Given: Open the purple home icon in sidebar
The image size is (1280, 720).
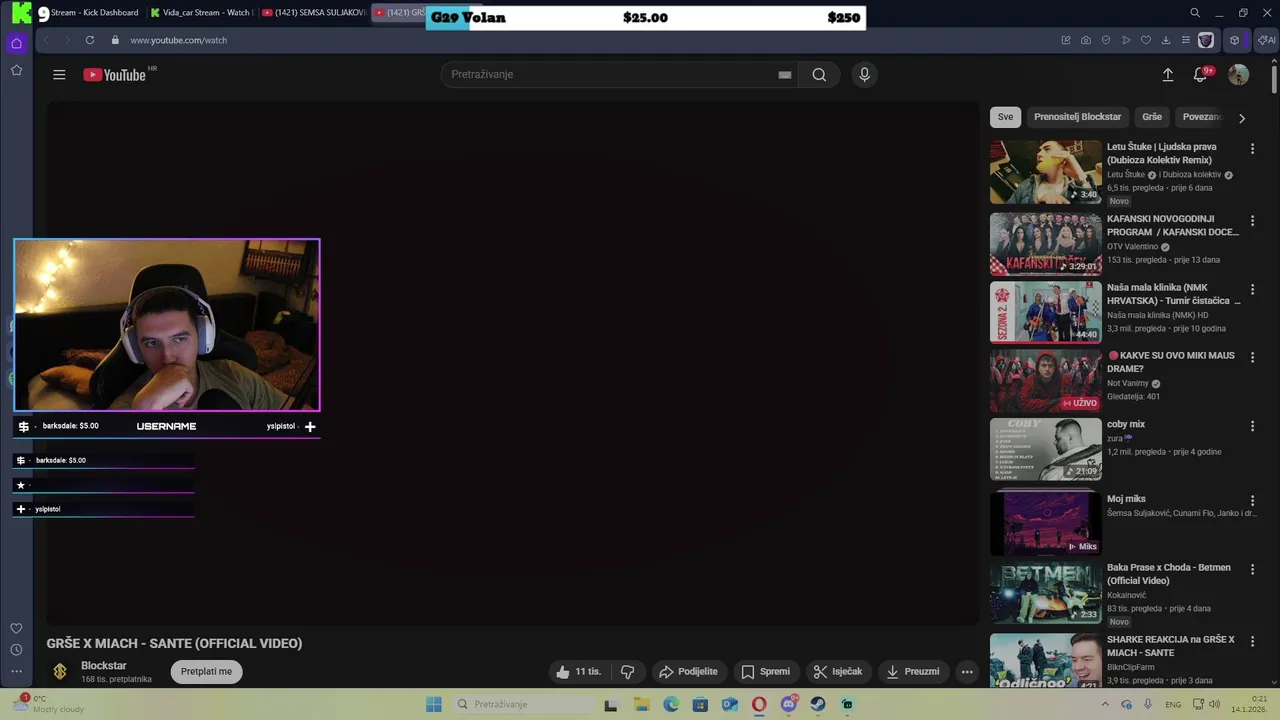Looking at the screenshot, I should click(16, 43).
